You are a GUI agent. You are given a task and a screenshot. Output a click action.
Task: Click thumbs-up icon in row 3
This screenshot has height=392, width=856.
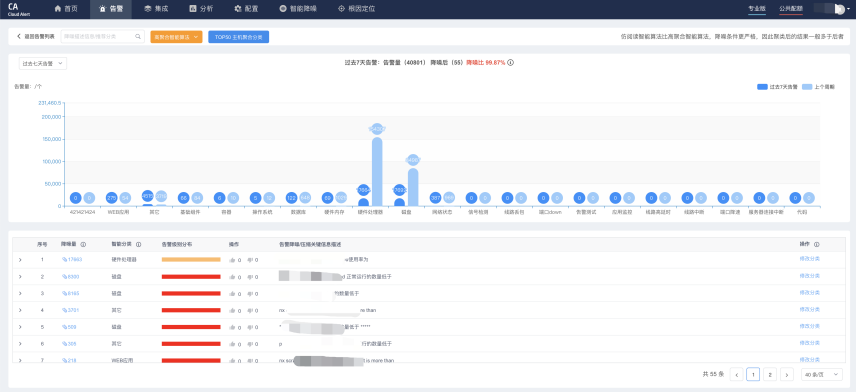(232, 294)
